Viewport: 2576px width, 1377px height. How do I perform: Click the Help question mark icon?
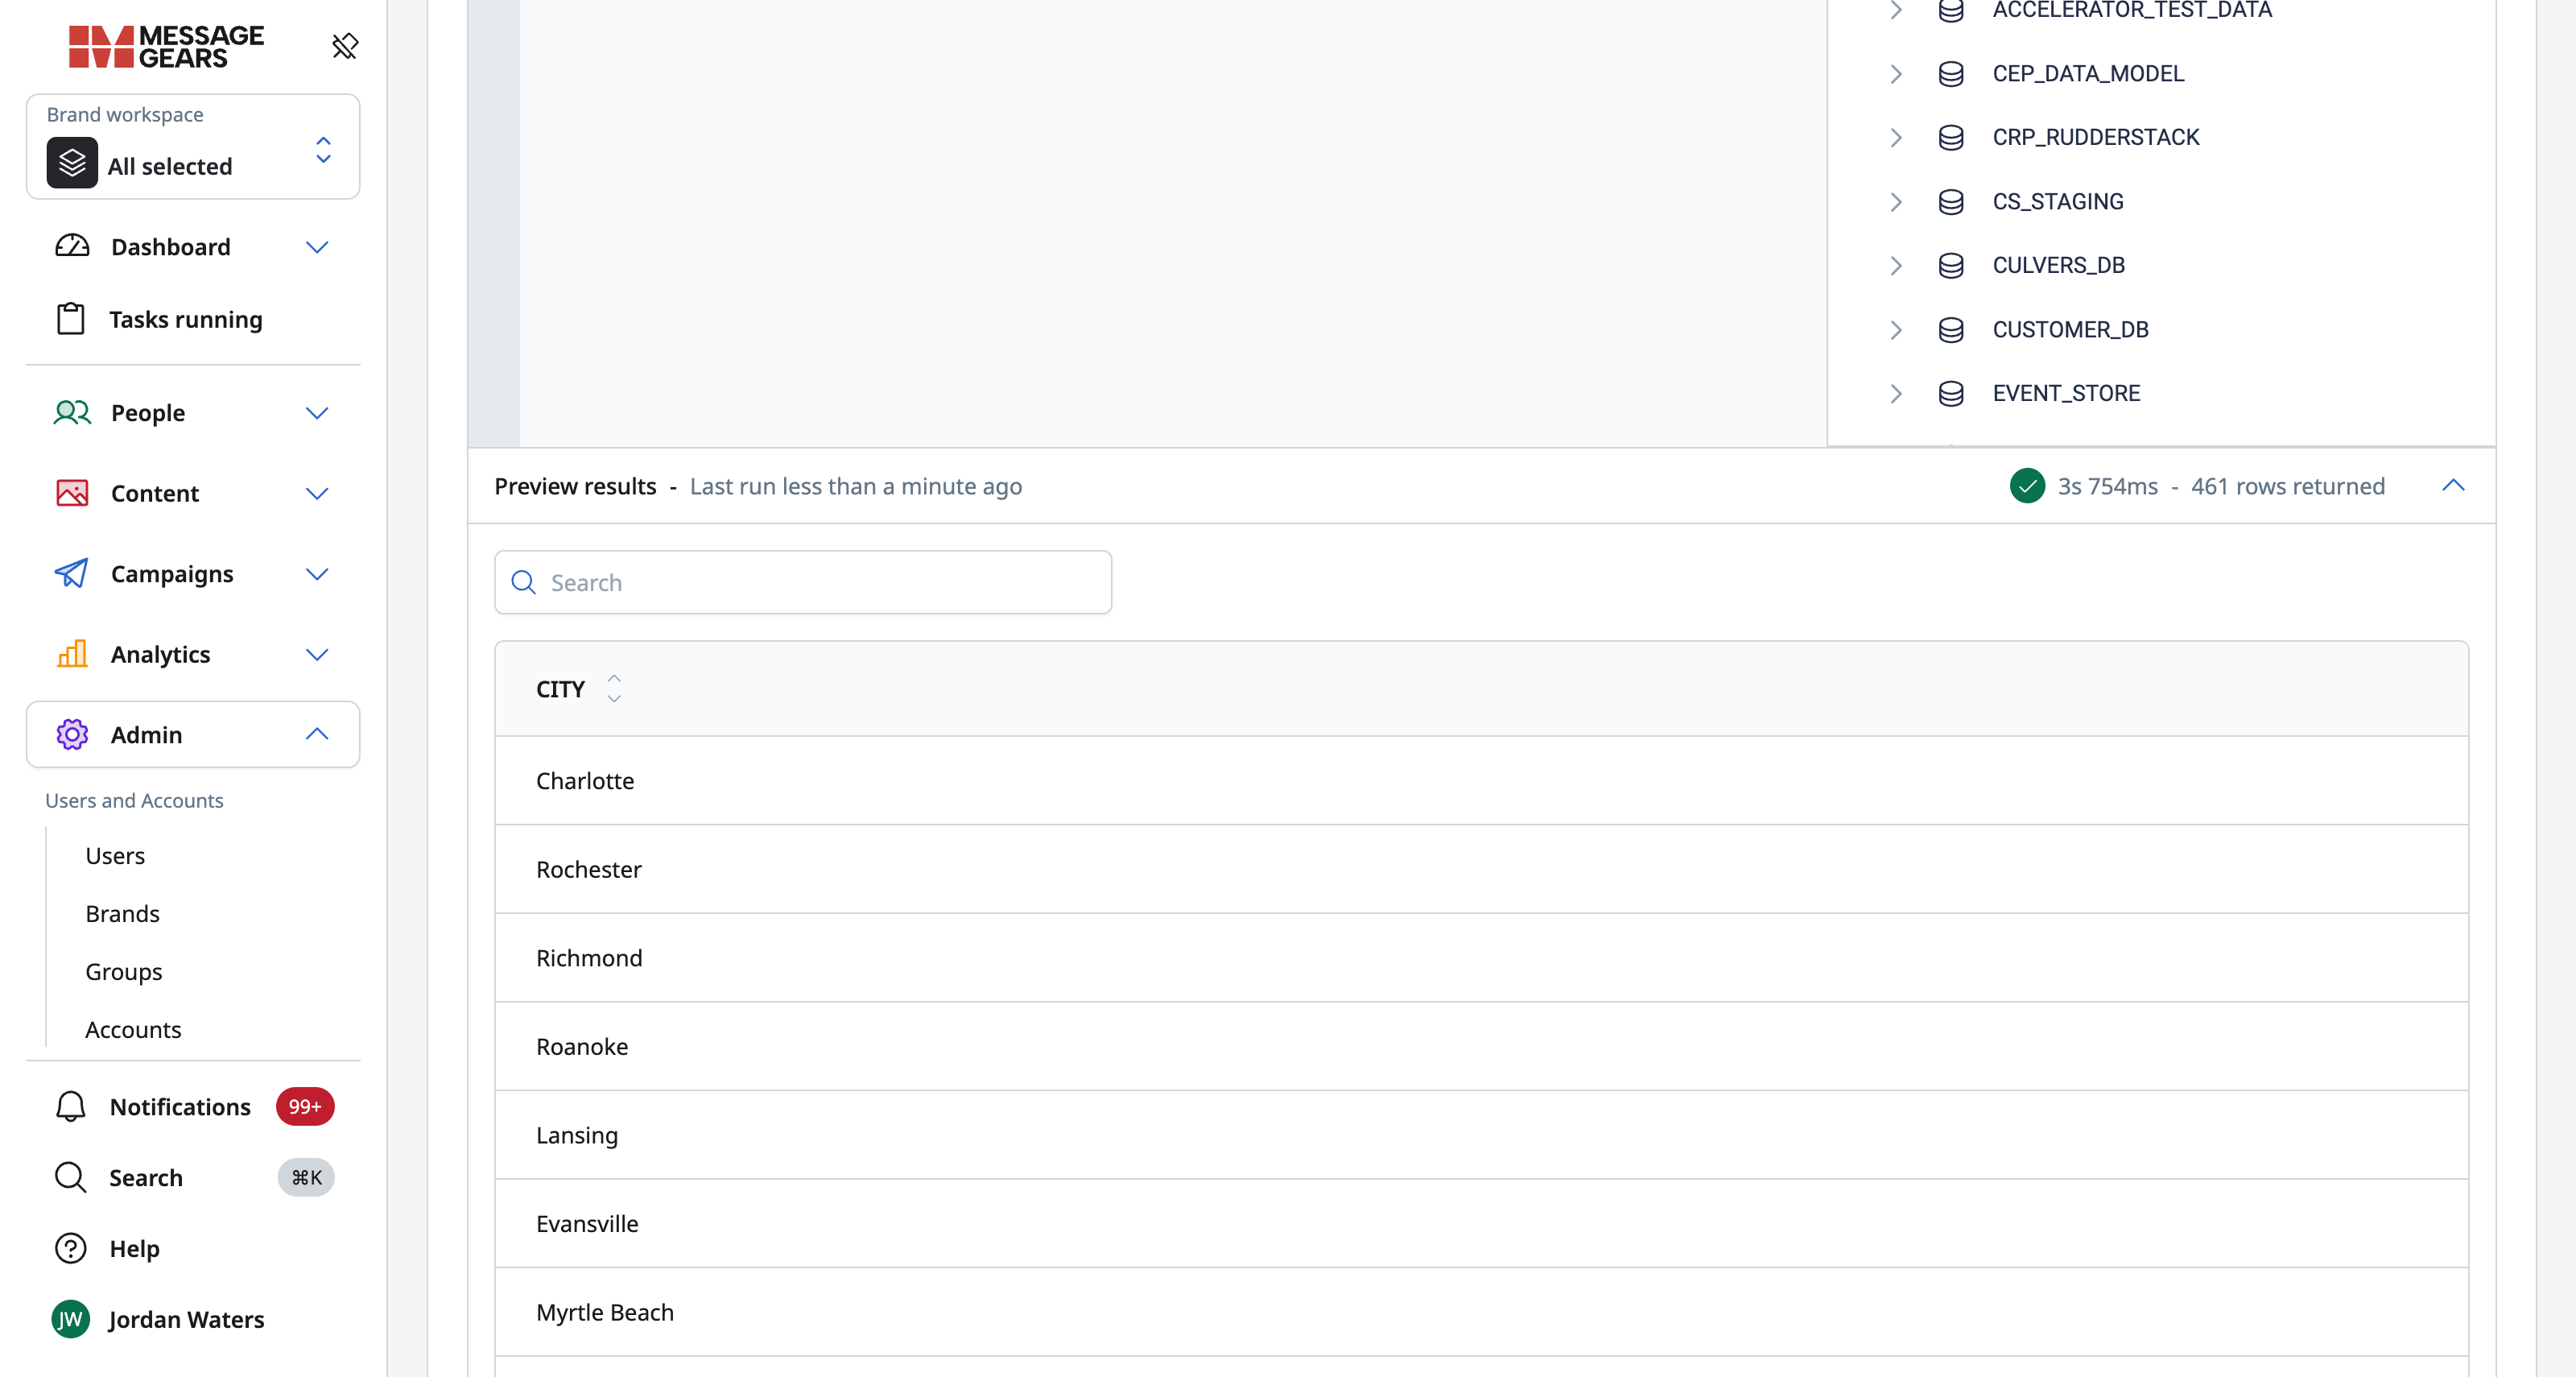click(70, 1248)
